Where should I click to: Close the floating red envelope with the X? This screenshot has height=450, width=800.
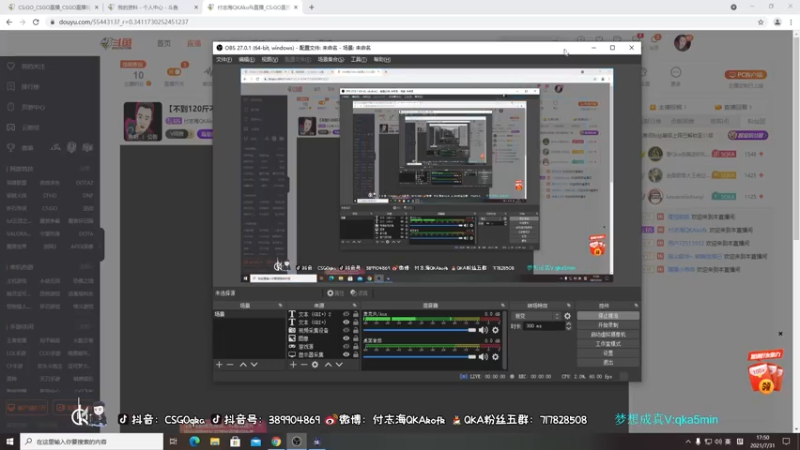click(x=780, y=334)
